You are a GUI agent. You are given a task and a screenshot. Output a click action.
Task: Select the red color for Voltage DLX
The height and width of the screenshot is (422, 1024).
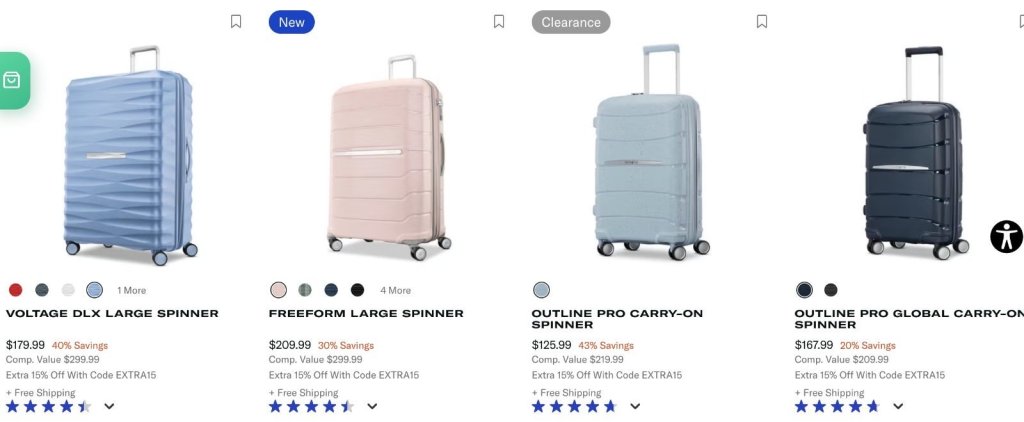(16, 290)
